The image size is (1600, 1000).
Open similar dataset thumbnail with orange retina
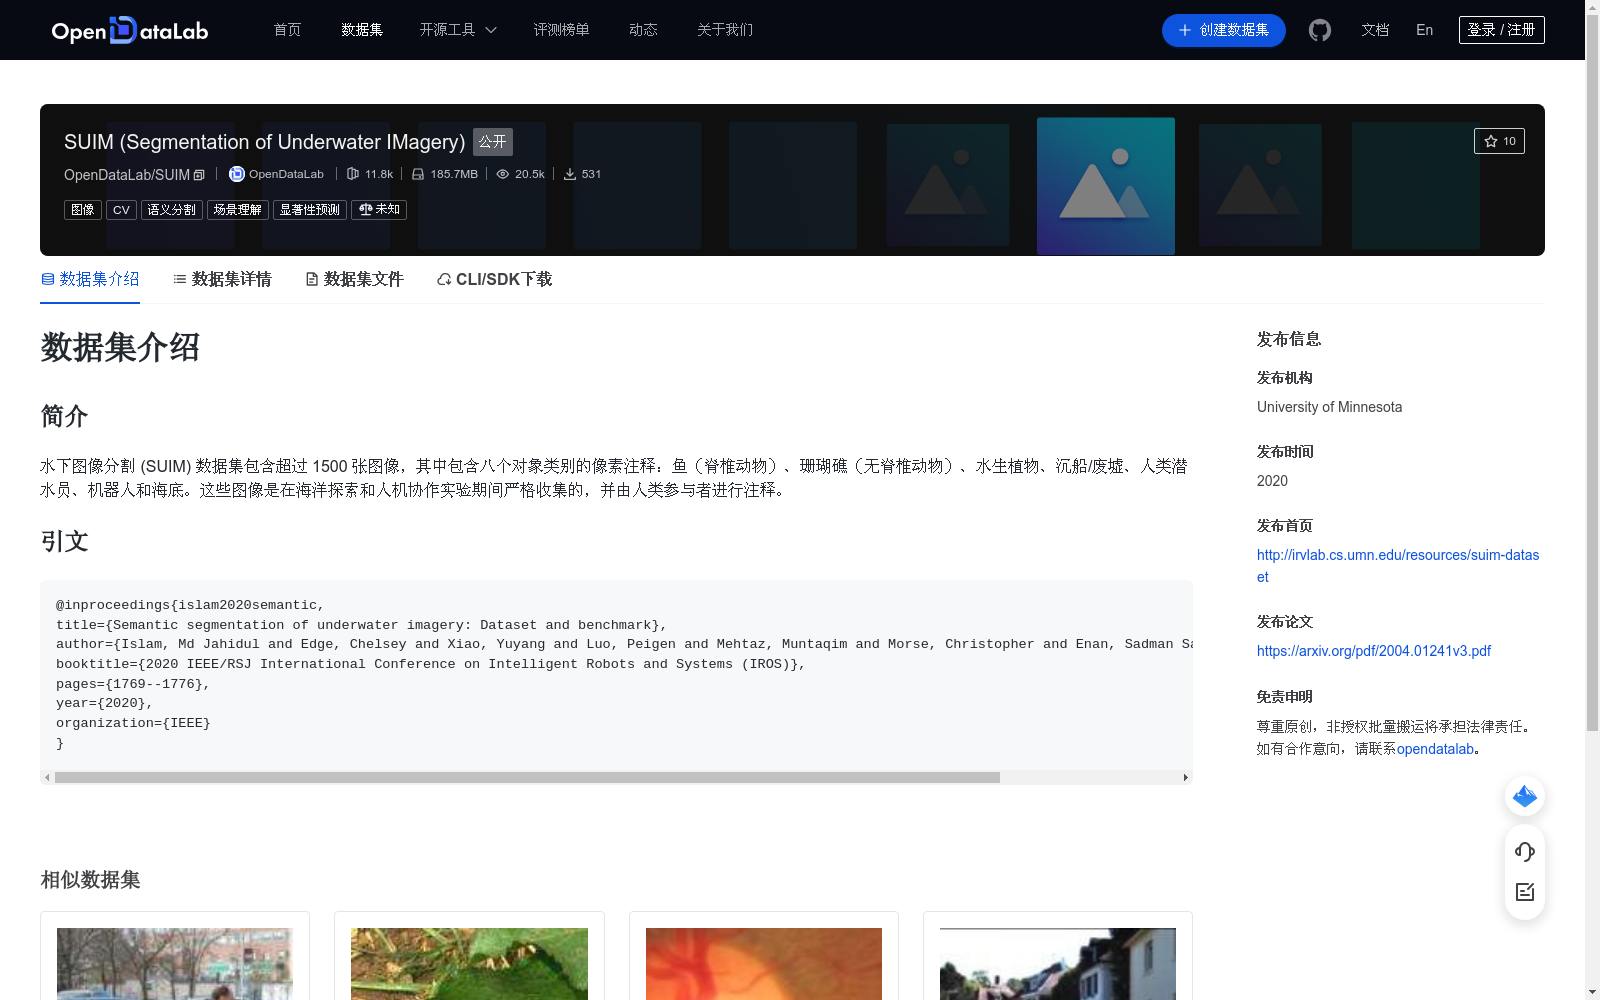[764, 964]
